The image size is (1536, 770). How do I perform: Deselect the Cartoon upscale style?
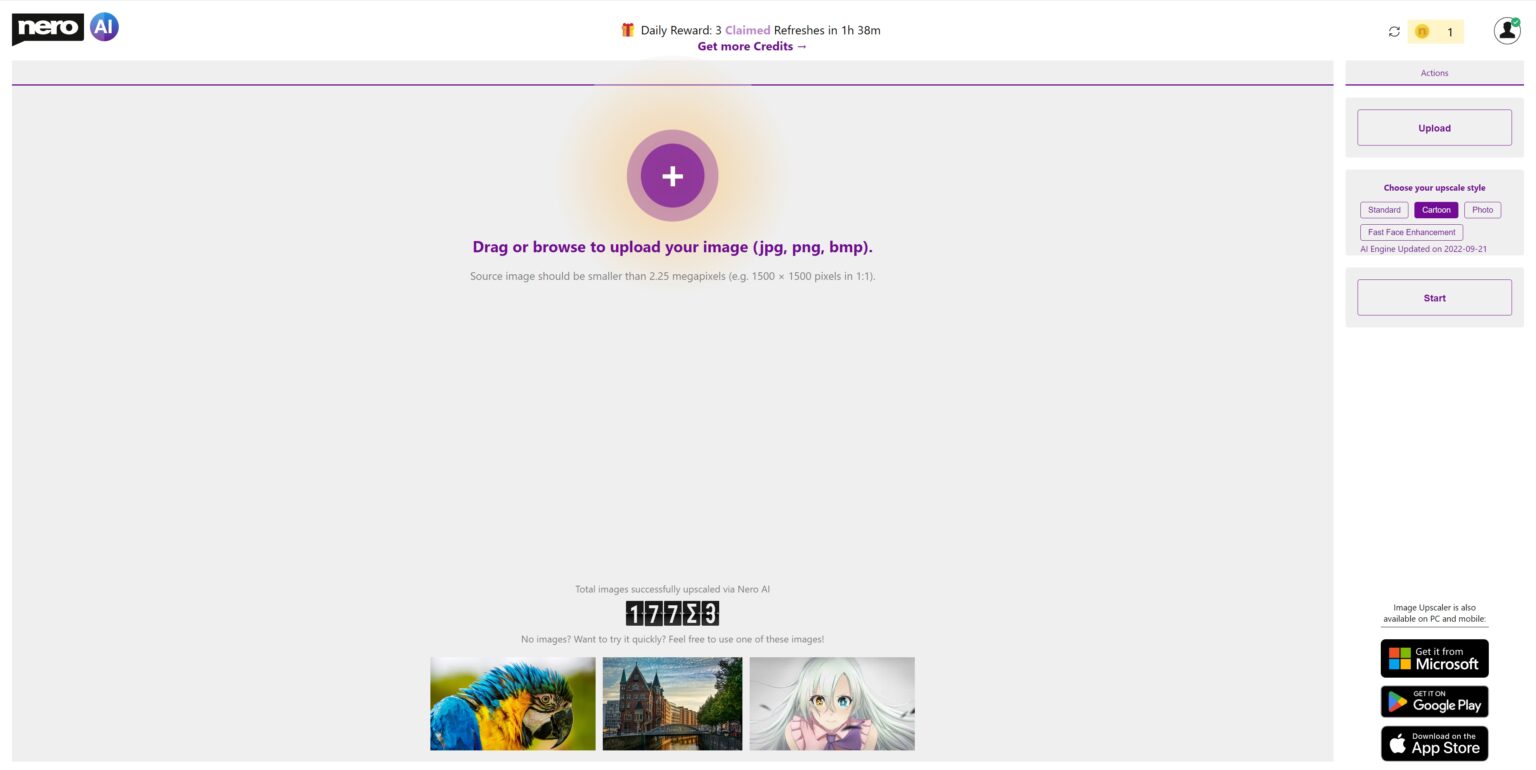point(1436,210)
